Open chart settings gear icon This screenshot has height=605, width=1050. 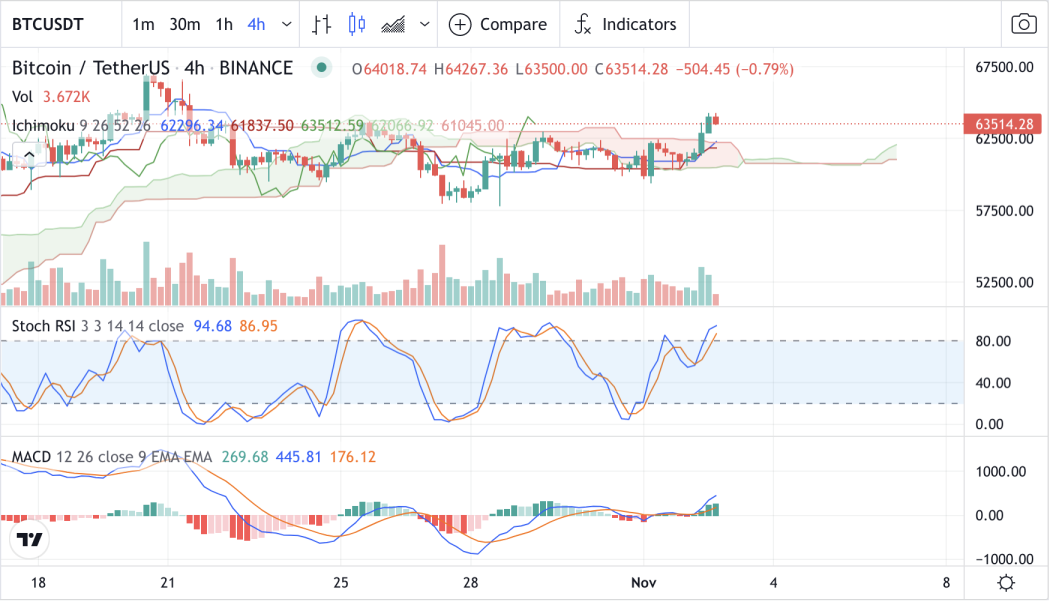[x=1006, y=583]
